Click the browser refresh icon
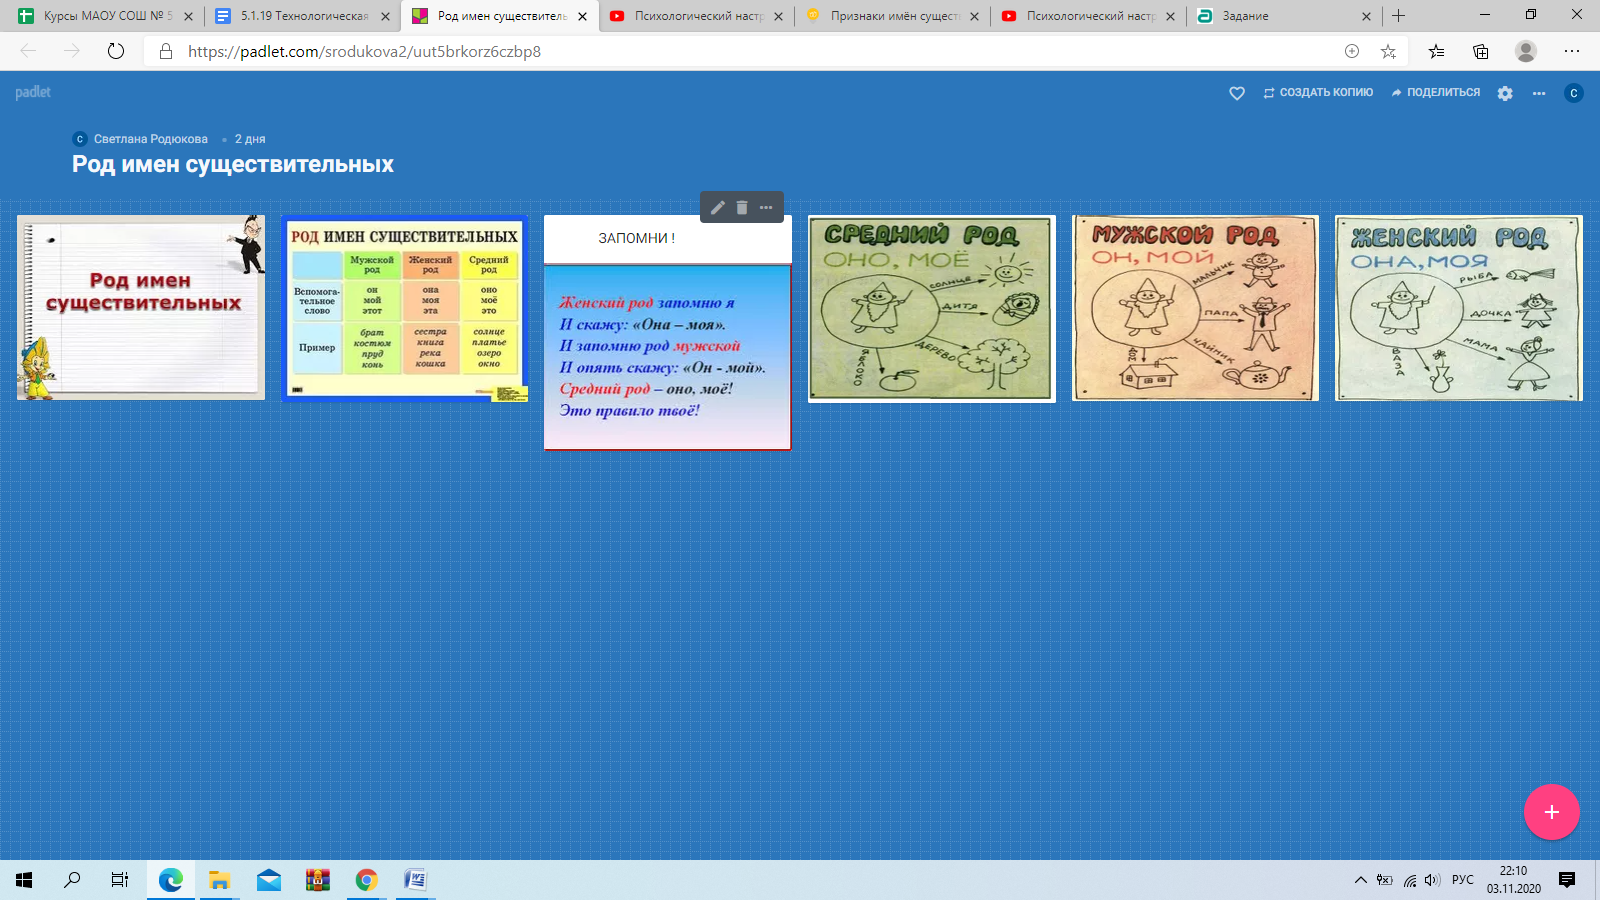The width and height of the screenshot is (1600, 900). point(116,51)
